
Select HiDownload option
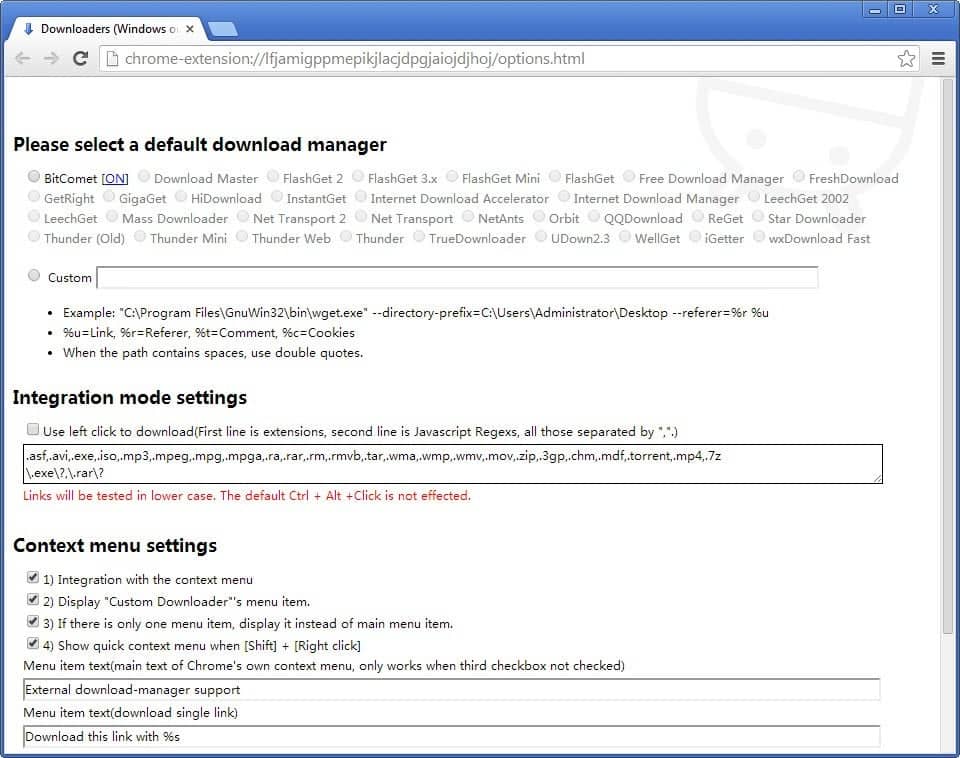click(x=181, y=197)
